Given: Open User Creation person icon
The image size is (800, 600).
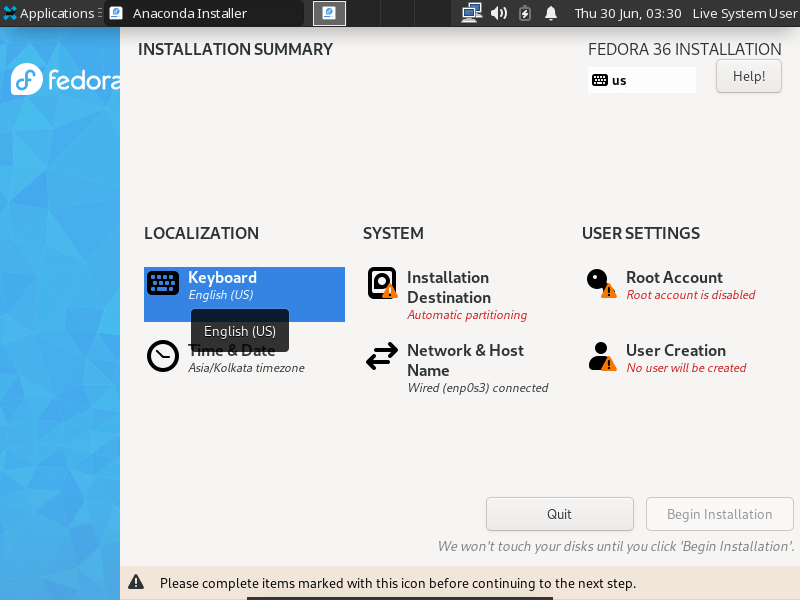Looking at the screenshot, I should (600, 357).
